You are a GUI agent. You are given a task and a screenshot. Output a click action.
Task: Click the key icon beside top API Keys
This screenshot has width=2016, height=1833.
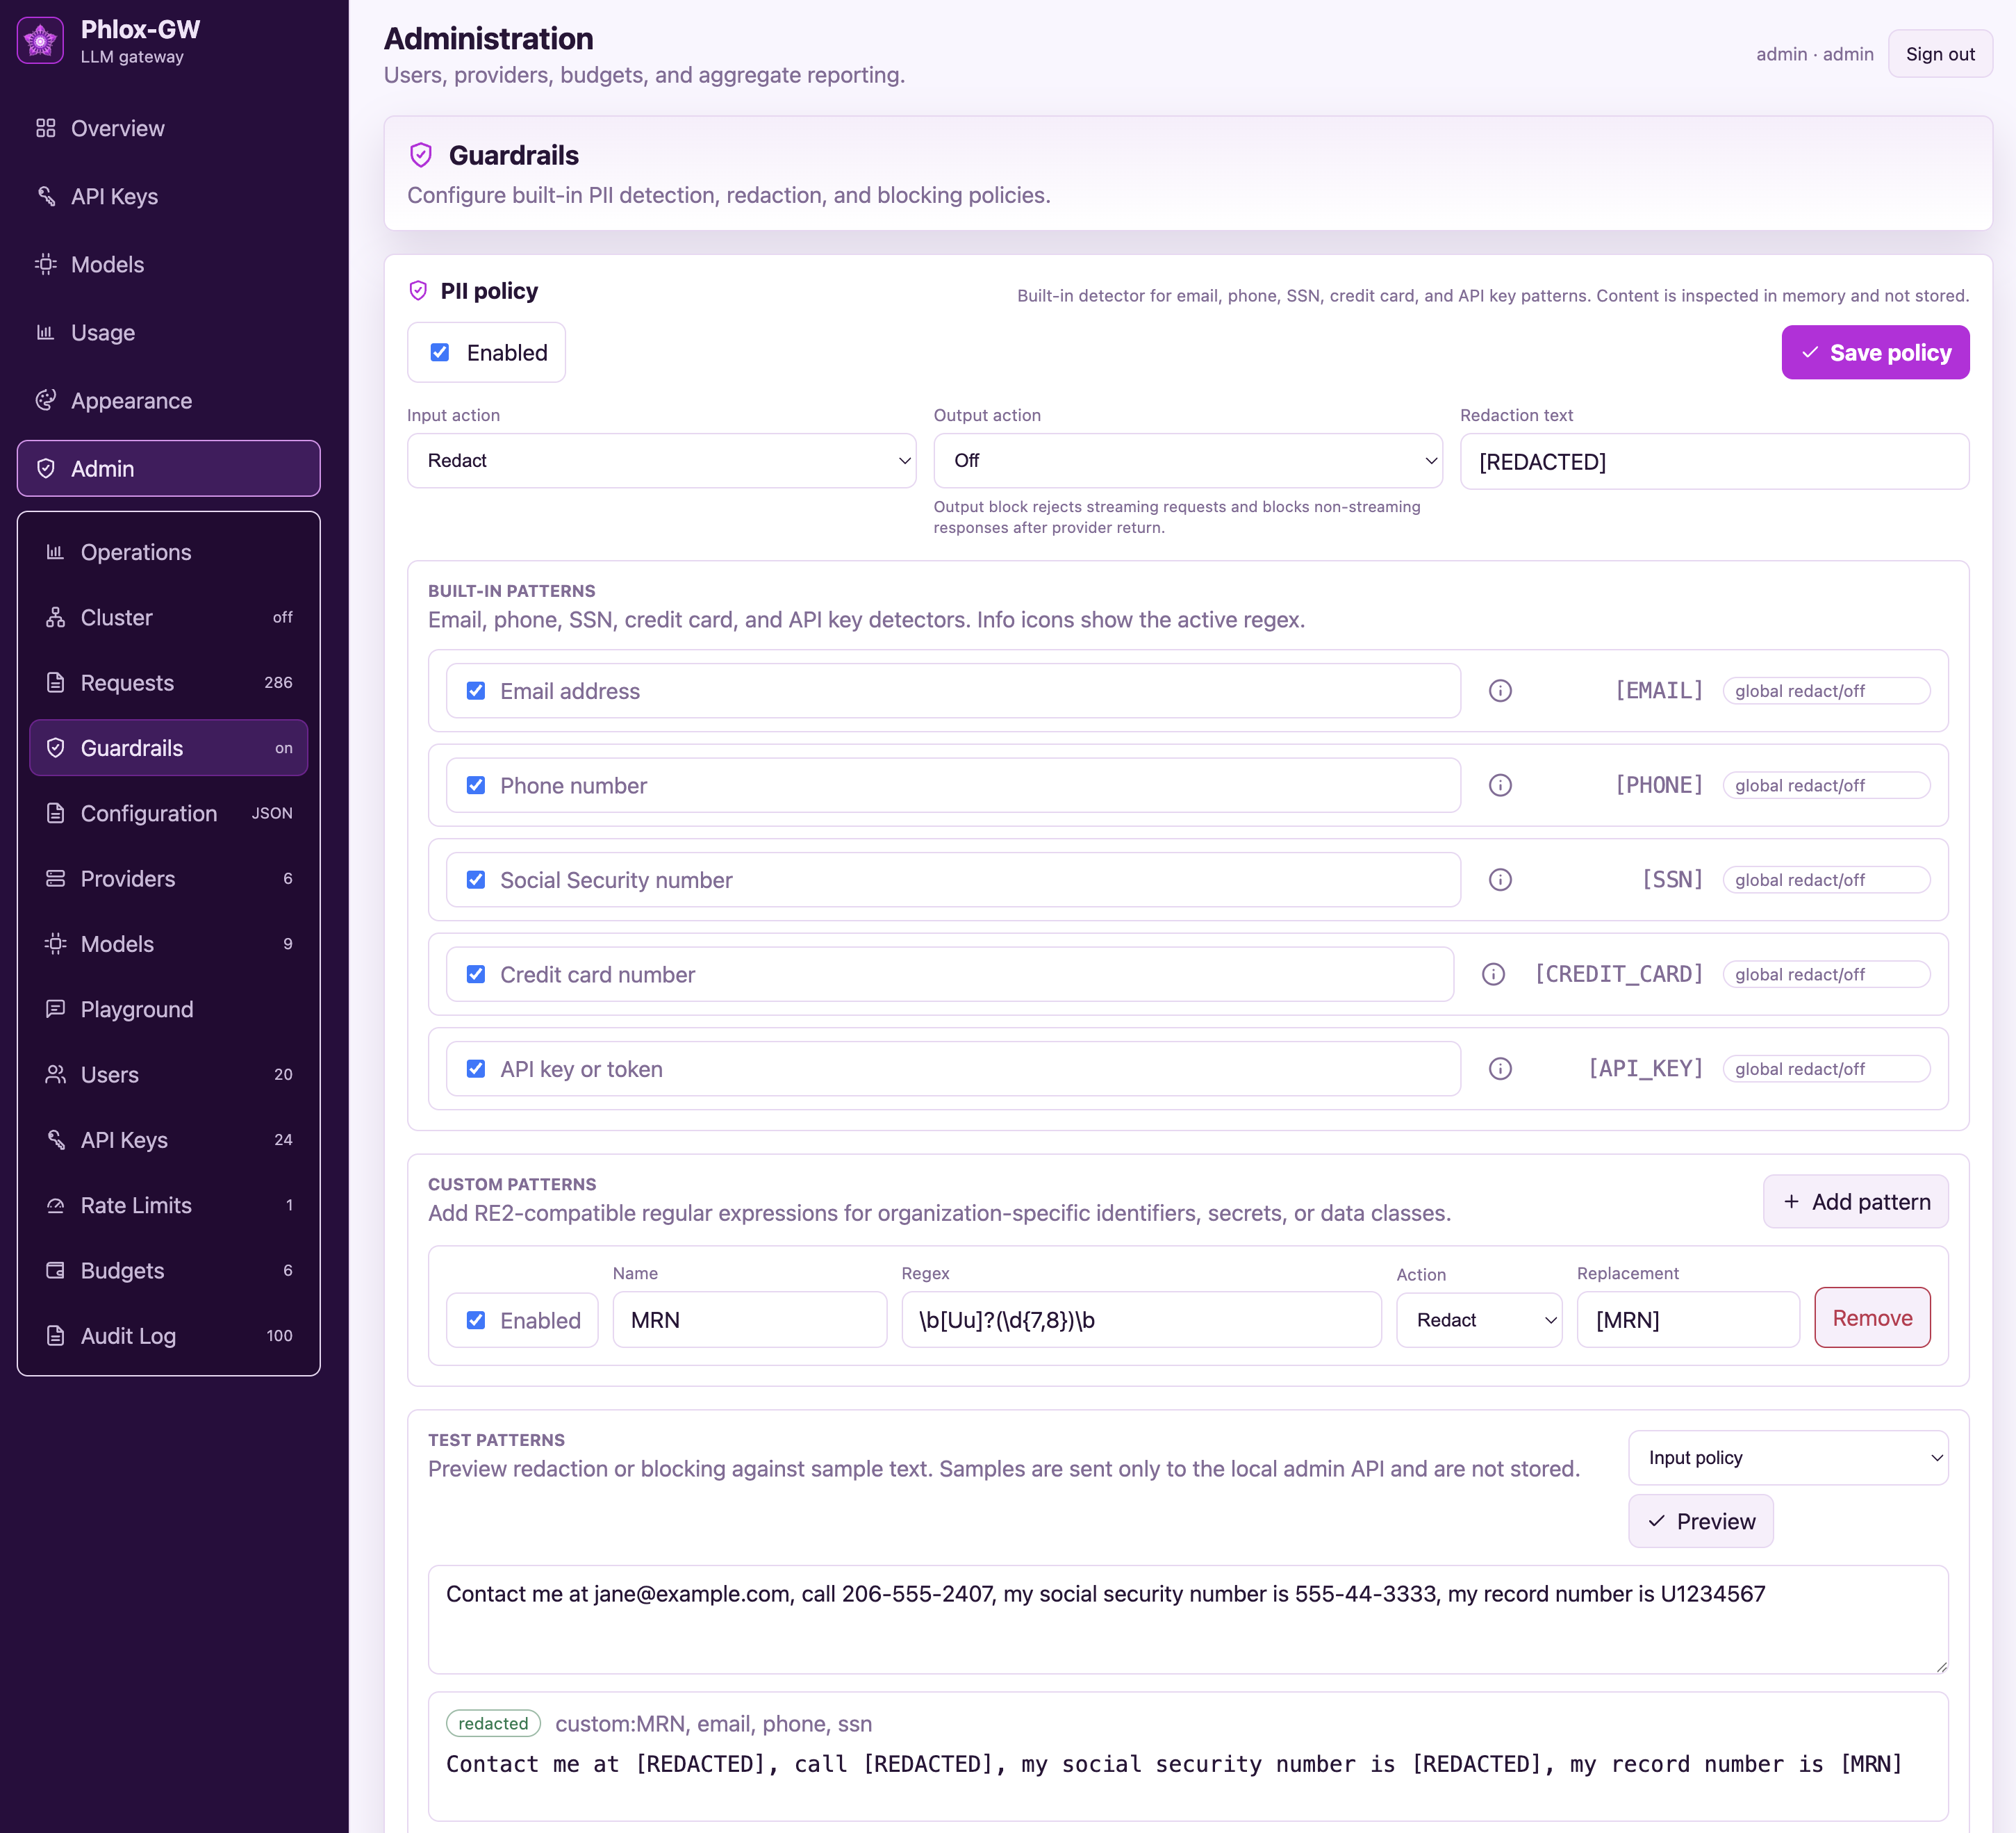(x=46, y=196)
